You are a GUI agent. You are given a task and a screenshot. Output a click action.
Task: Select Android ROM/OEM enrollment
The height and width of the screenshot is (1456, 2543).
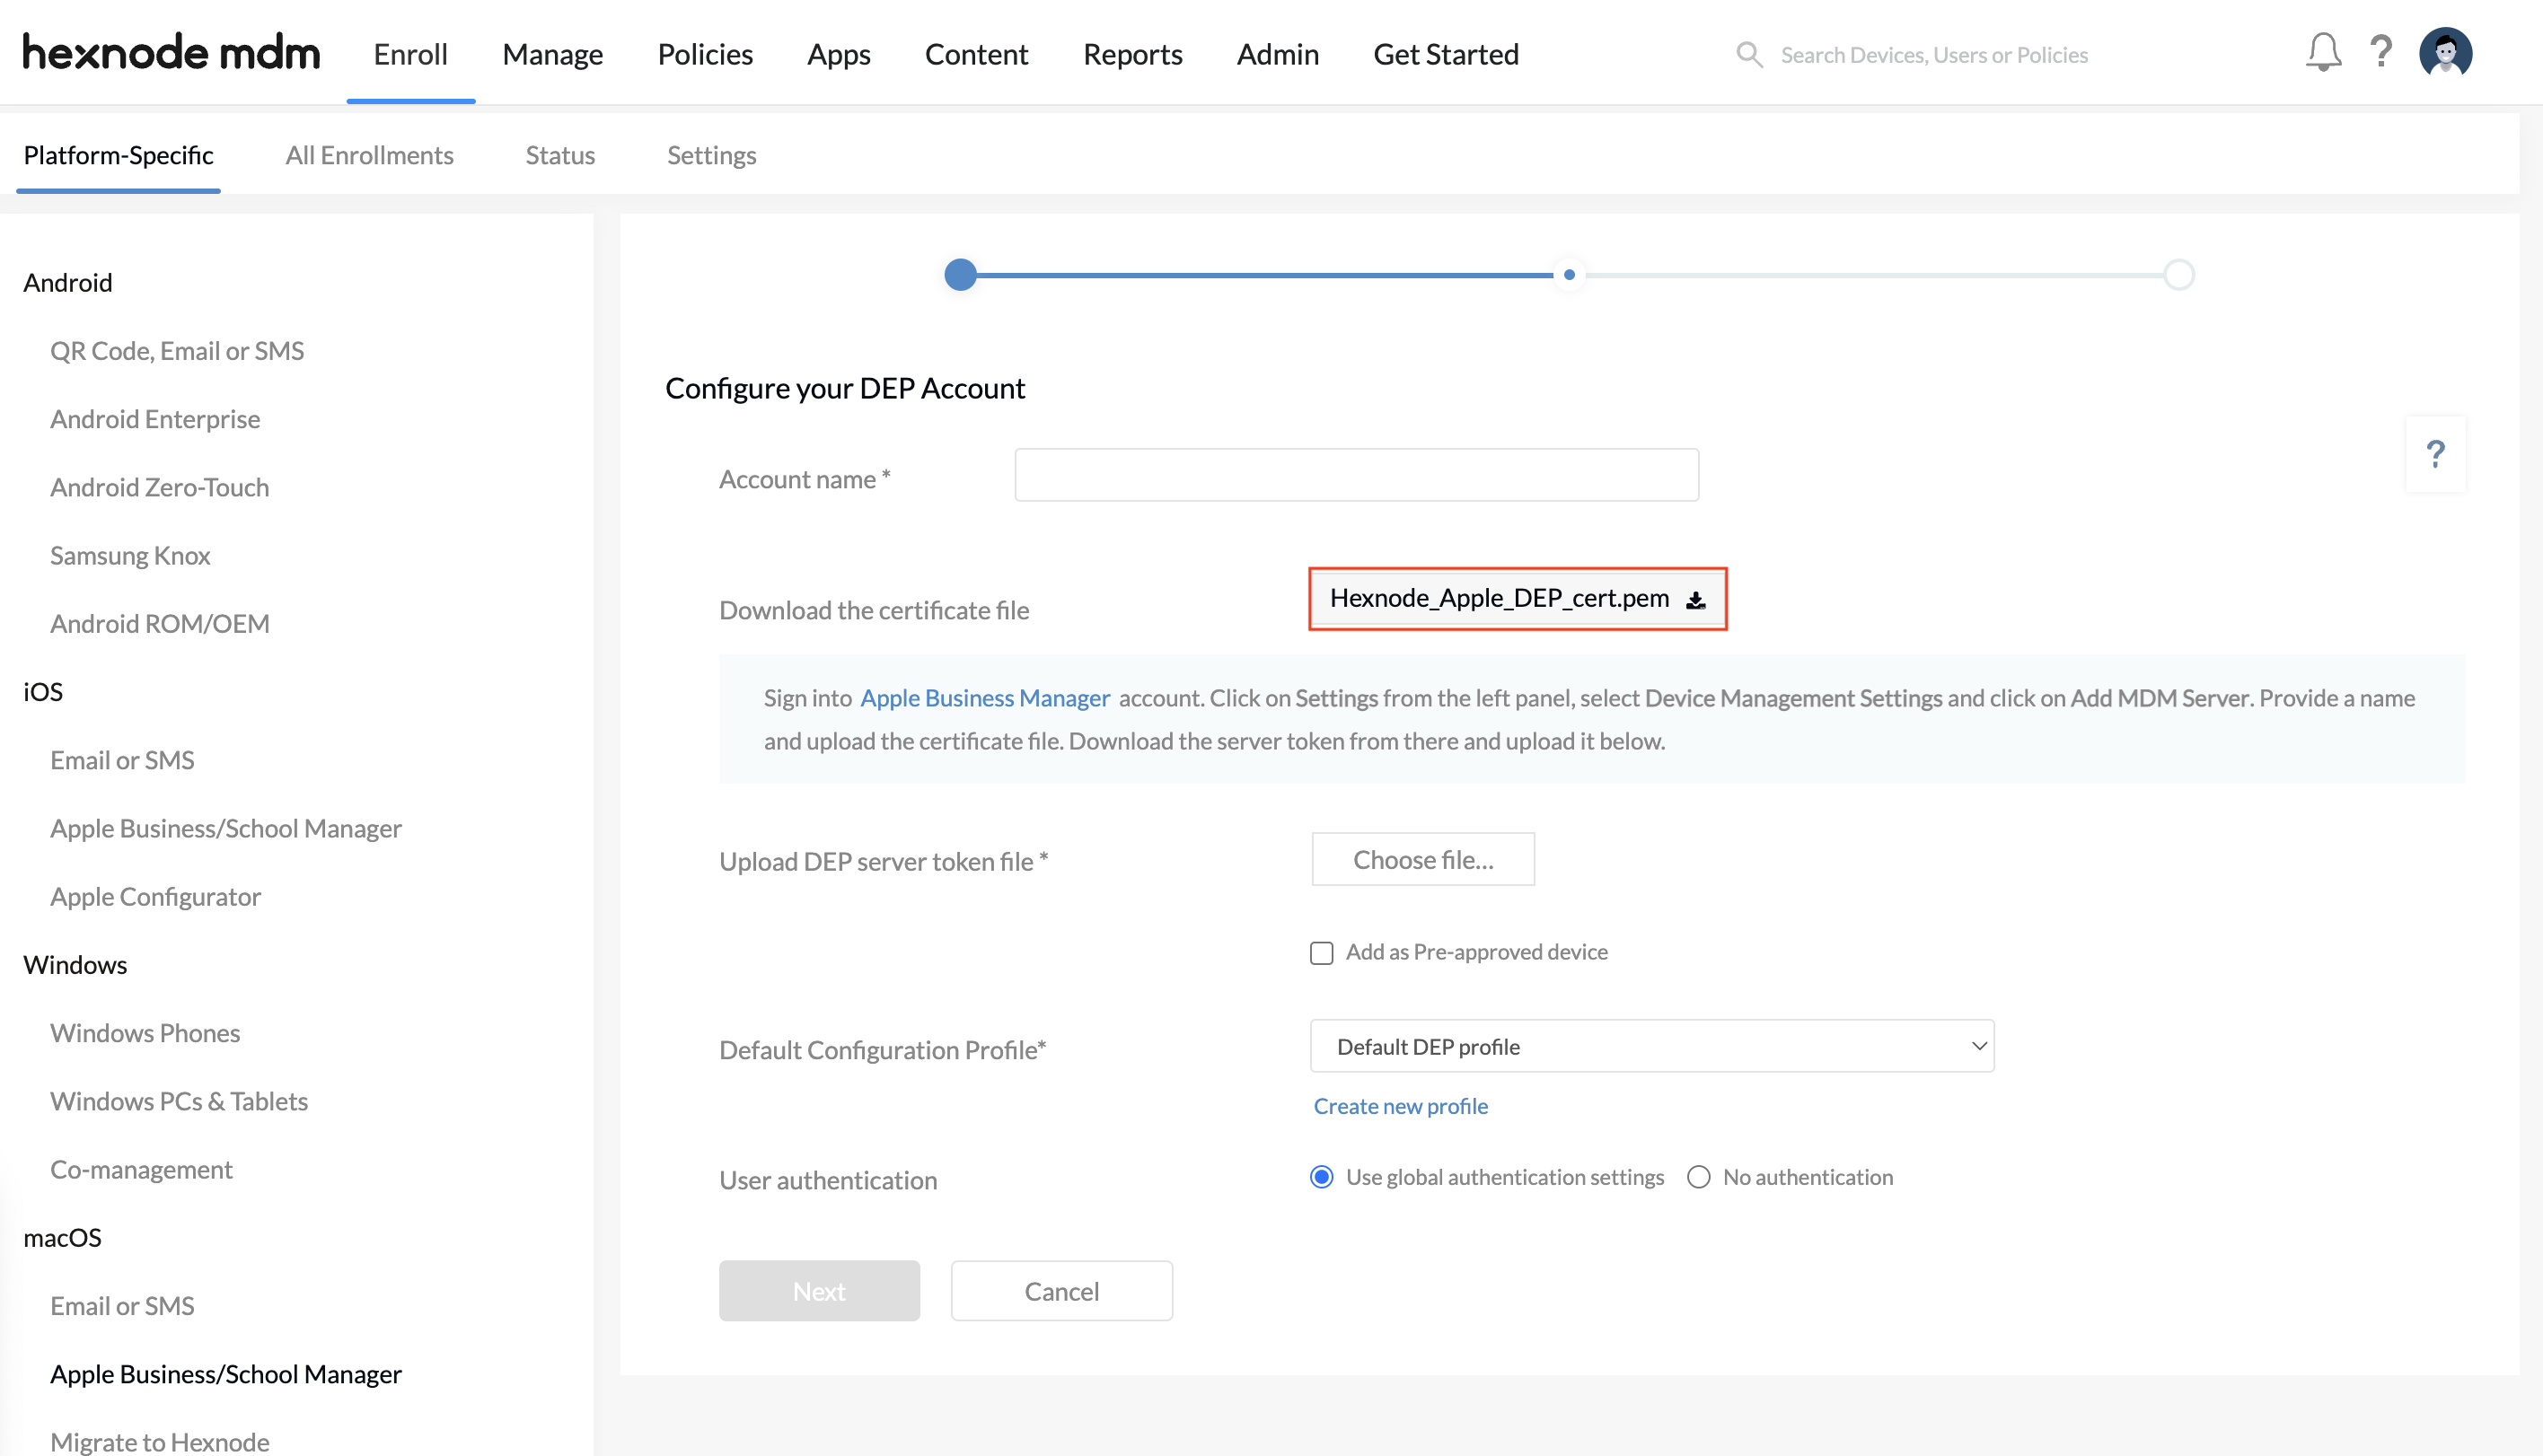[160, 623]
